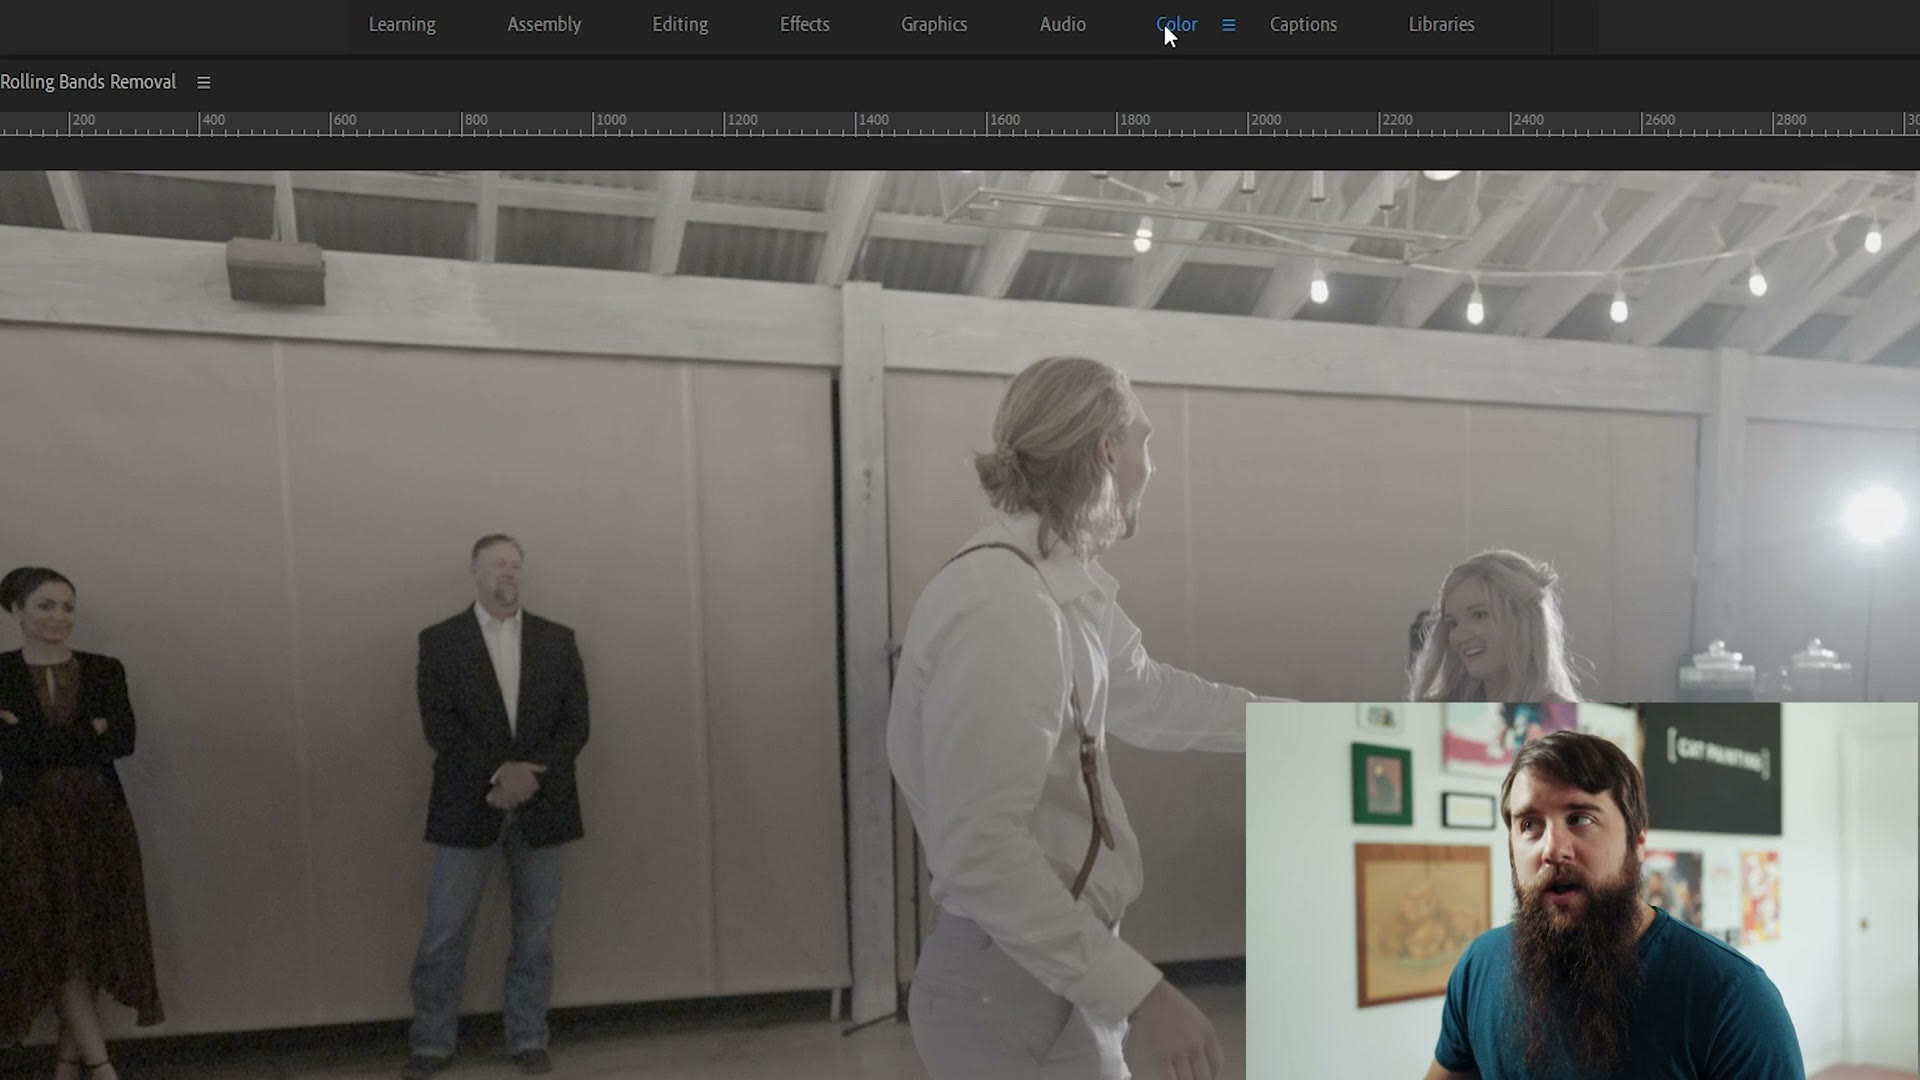Switch to the Audio workspace
The width and height of the screenshot is (1920, 1080).
[x=1062, y=25]
